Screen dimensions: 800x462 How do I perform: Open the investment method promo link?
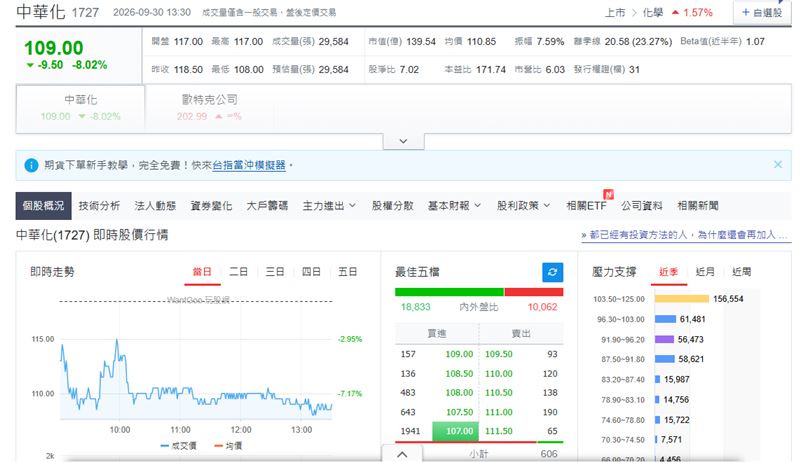coord(686,235)
